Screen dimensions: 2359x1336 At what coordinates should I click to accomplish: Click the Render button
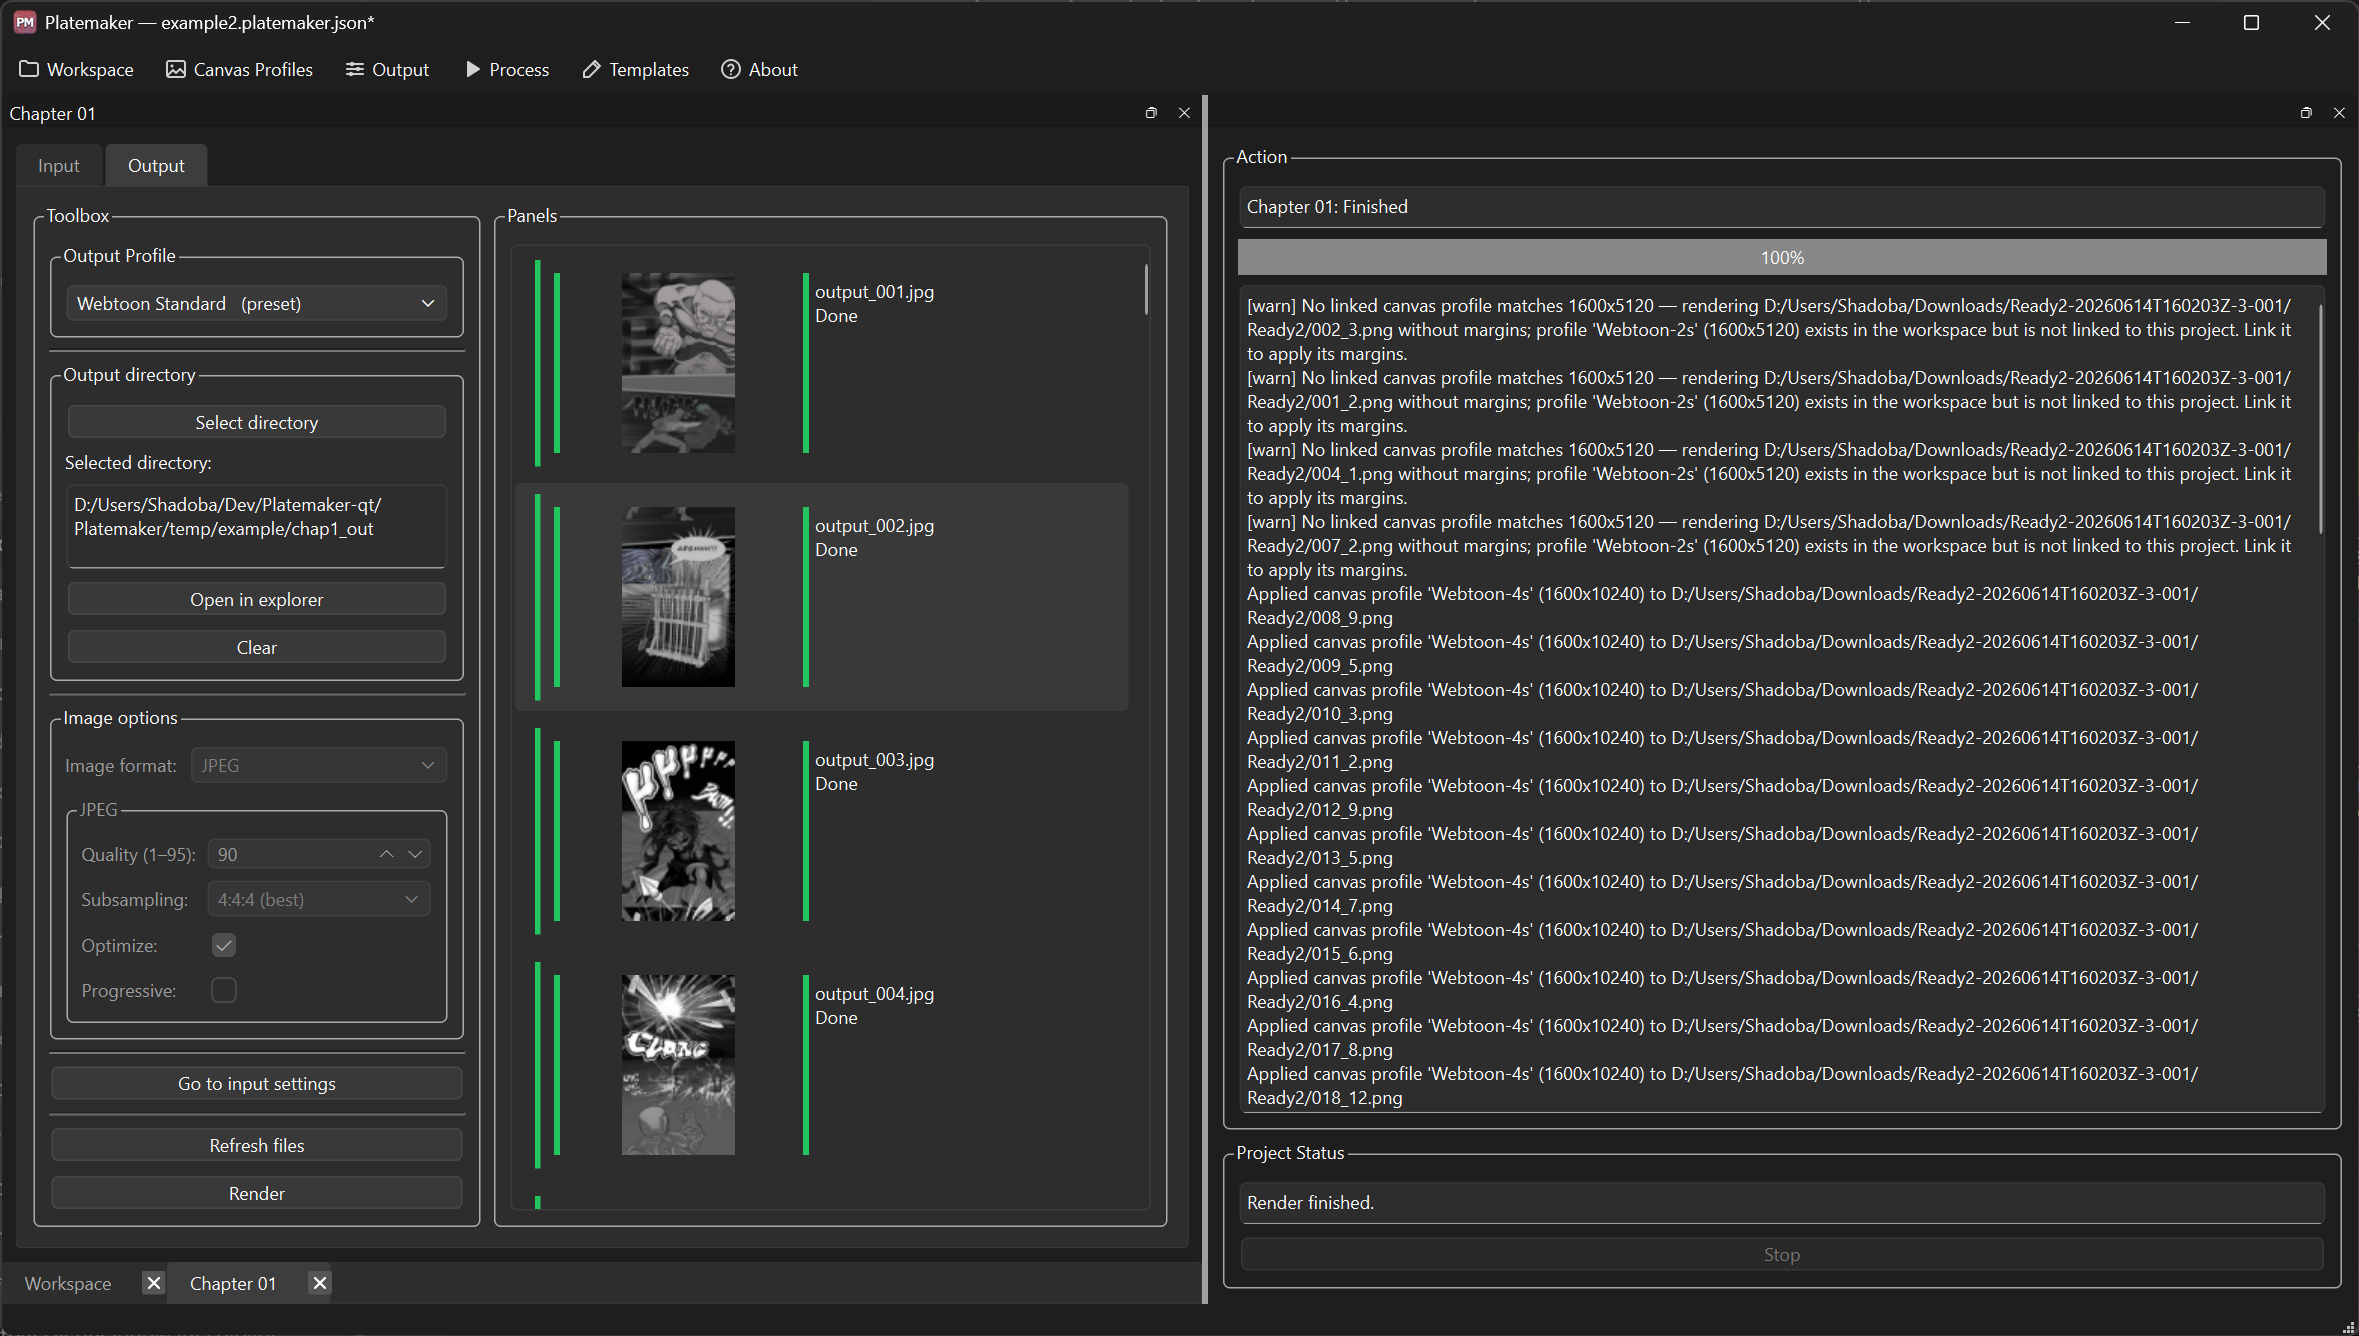coord(257,1193)
